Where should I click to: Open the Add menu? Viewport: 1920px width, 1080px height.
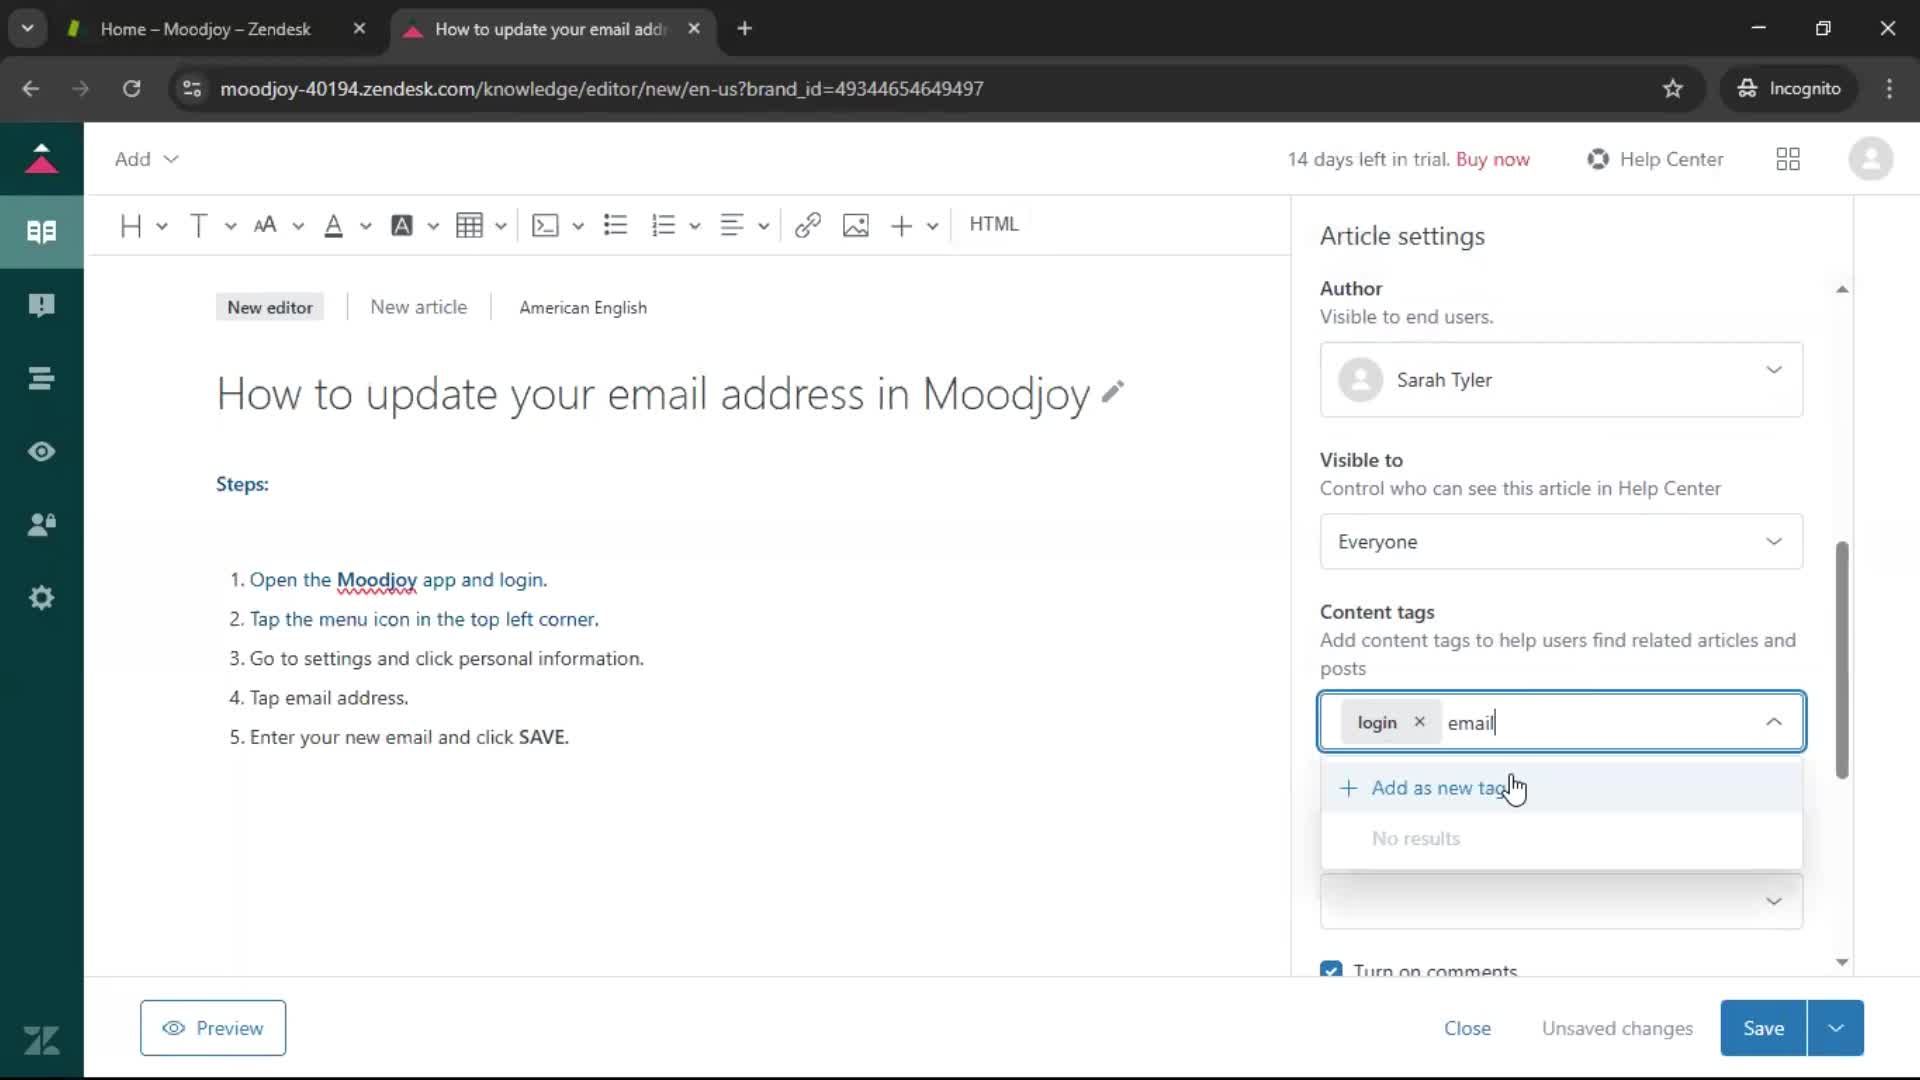[x=146, y=159]
